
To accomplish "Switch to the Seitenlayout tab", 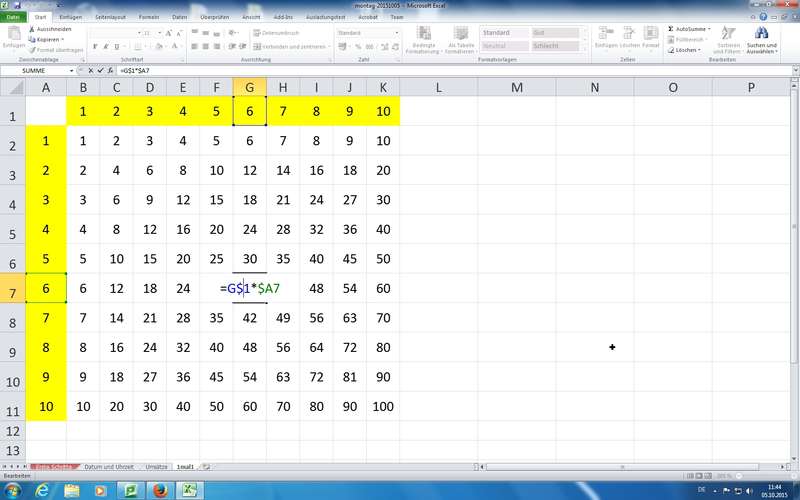I will coord(110,17).
